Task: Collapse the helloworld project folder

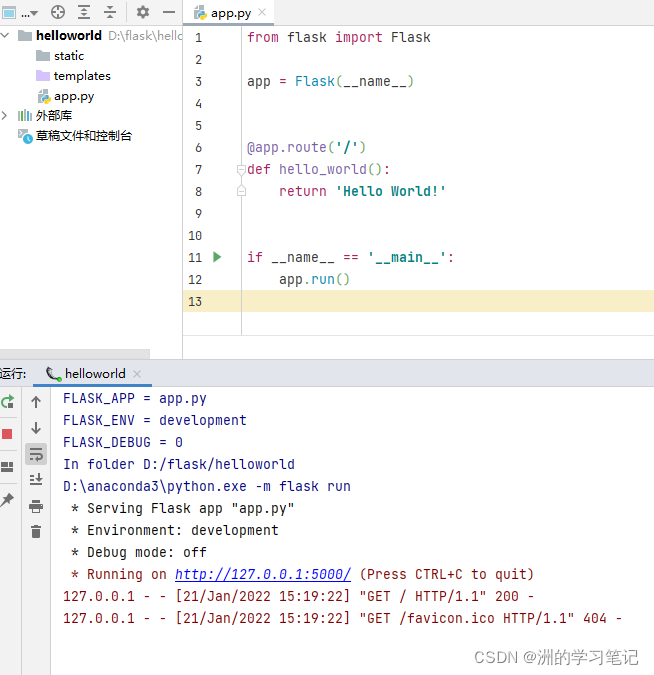Action: tap(7, 35)
